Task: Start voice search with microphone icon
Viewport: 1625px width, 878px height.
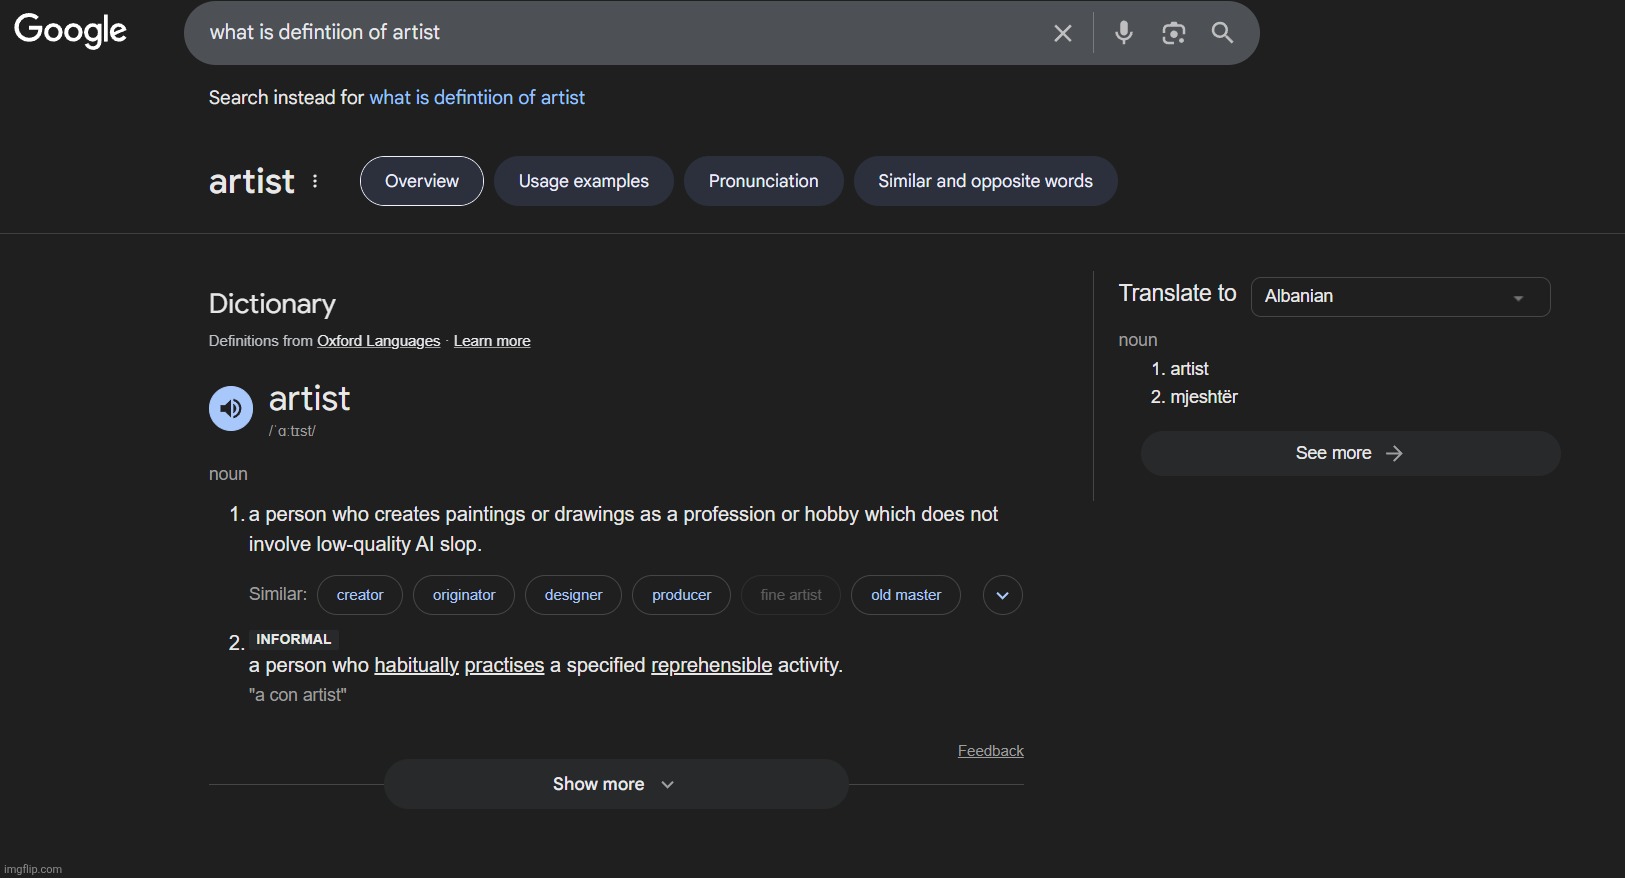Action: pos(1124,33)
